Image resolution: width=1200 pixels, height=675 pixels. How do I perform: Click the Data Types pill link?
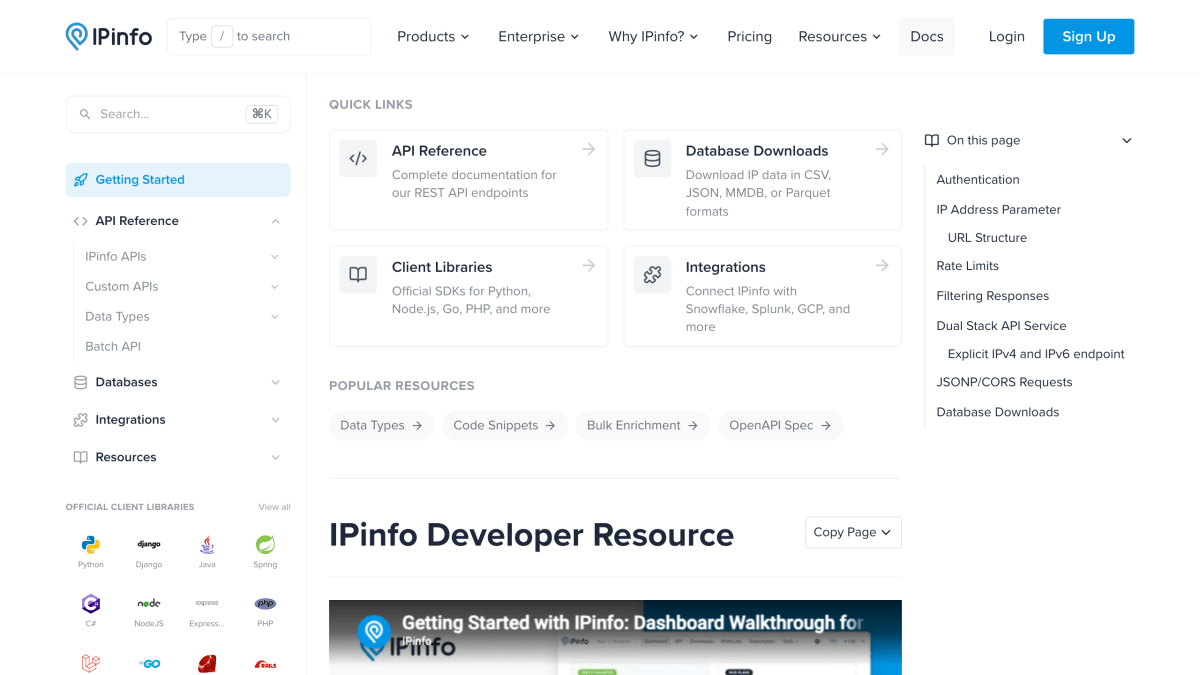pyautogui.click(x=382, y=425)
